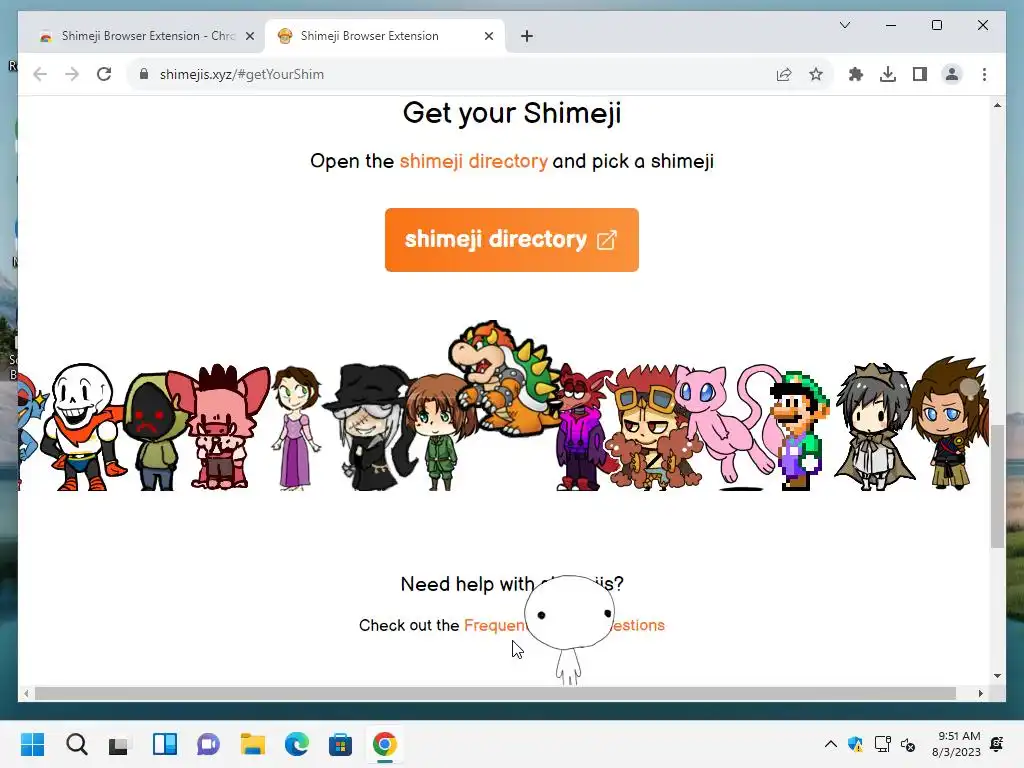Open File Explorer from the taskbar
The image size is (1024, 768).
pyautogui.click(x=252, y=744)
